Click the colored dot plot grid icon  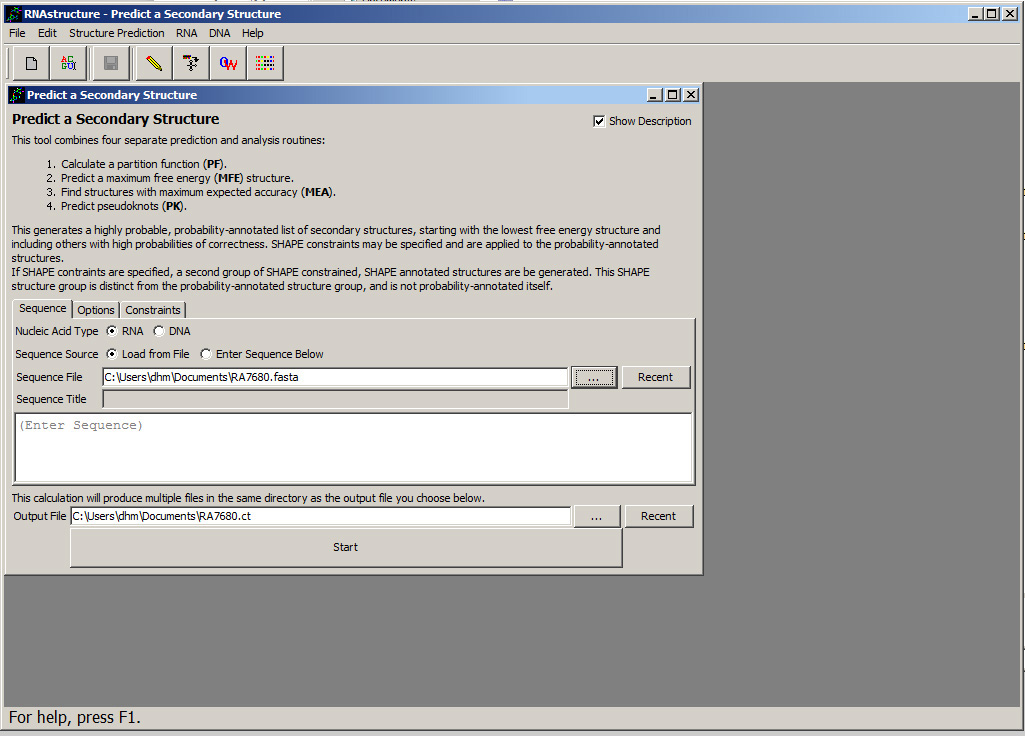pos(265,63)
